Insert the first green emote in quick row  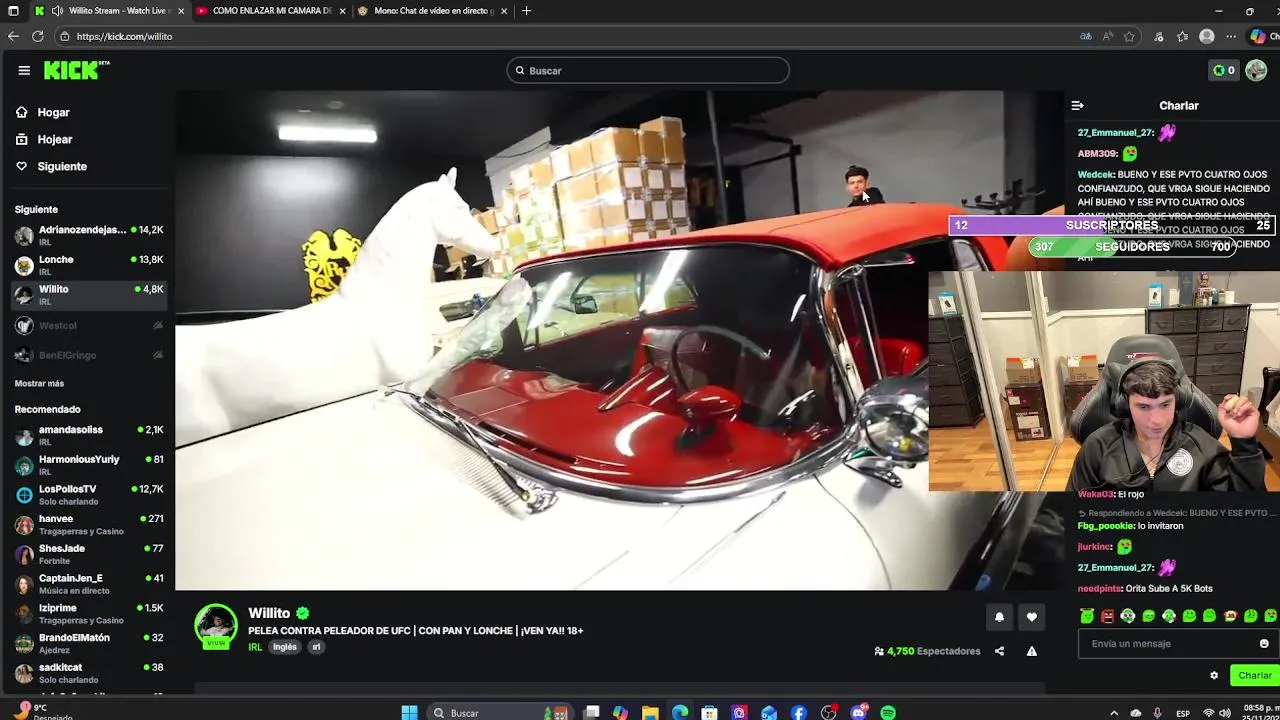1087,616
